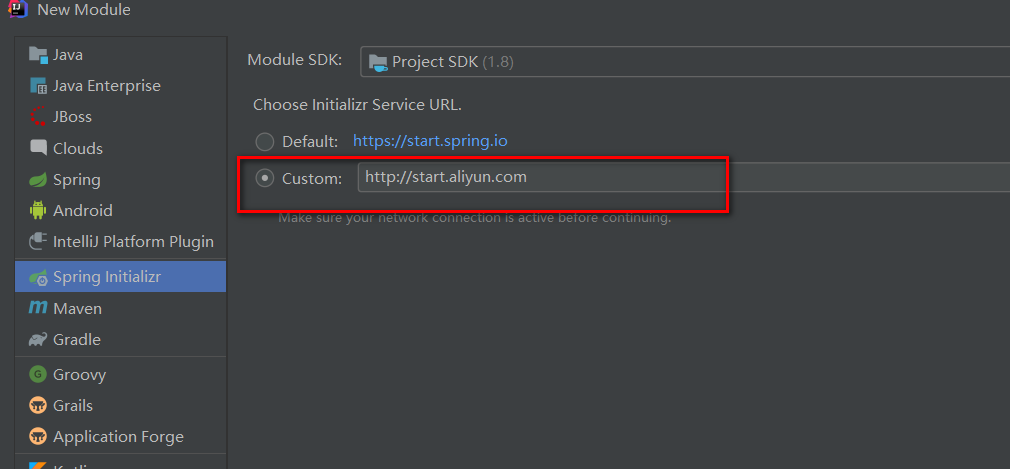Select Gradle module type
1010x469 pixels.
click(x=120, y=340)
